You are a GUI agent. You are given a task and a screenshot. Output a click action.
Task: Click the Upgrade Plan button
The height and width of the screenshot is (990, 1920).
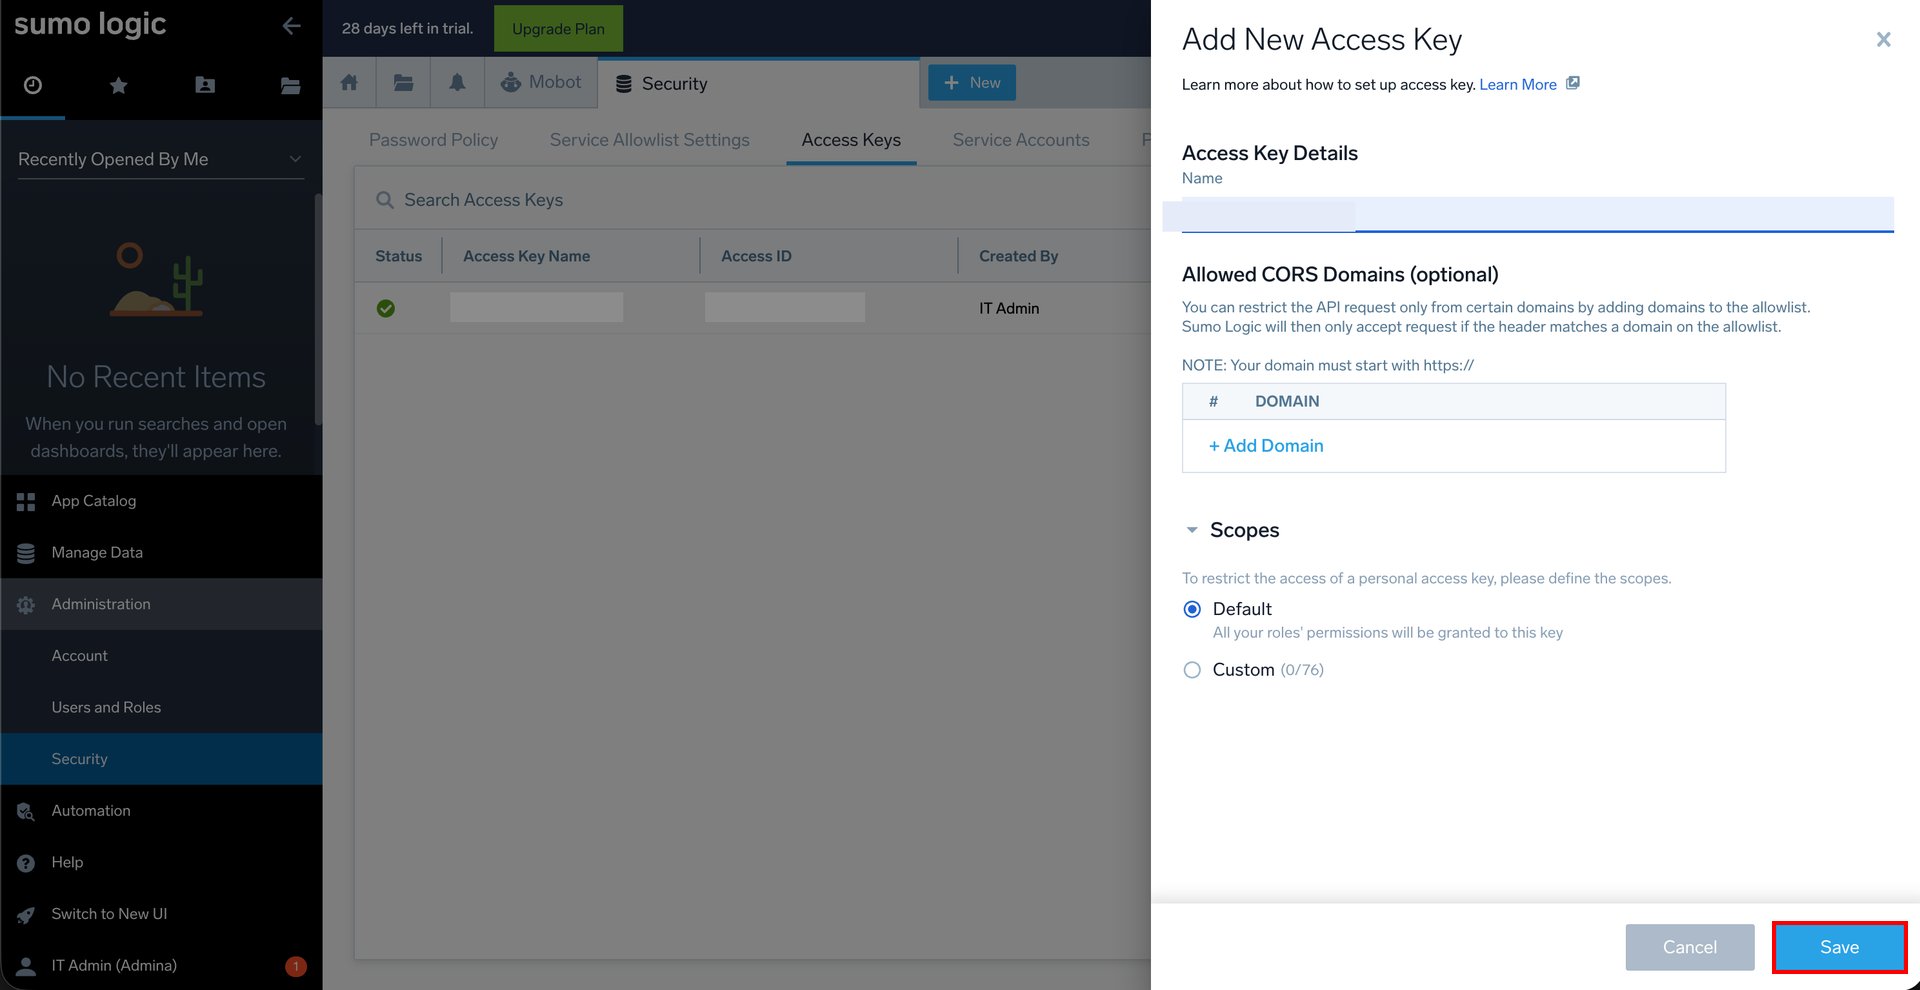pos(558,28)
